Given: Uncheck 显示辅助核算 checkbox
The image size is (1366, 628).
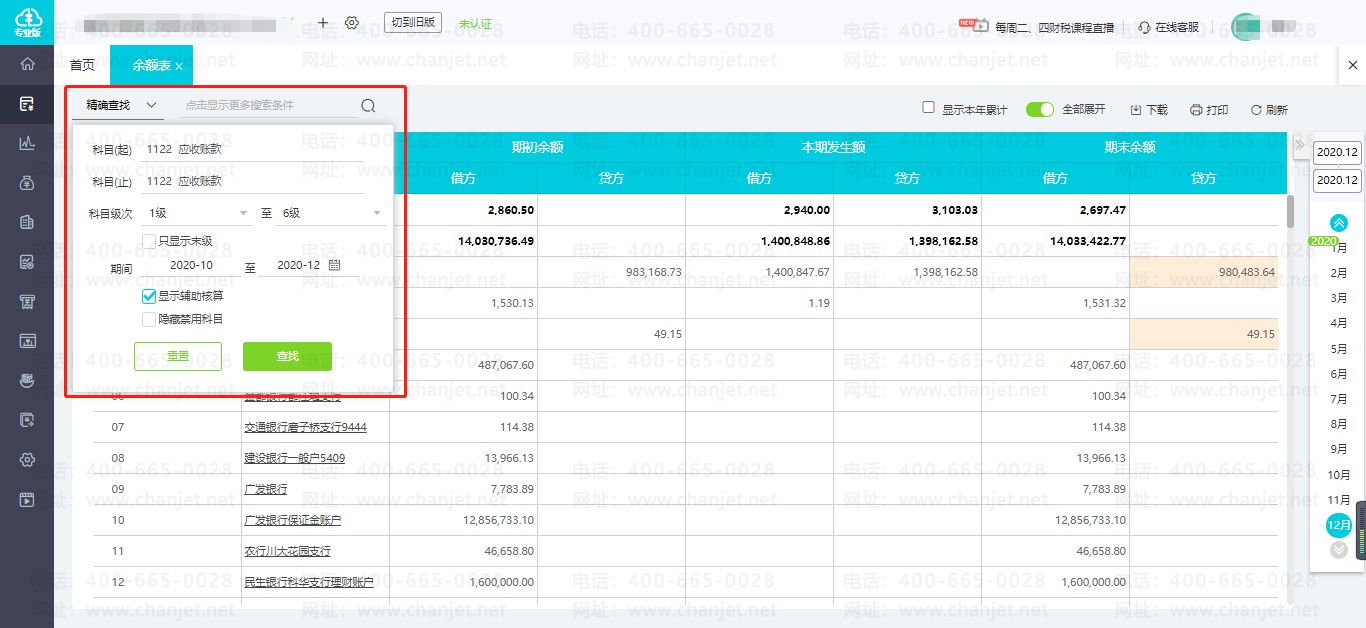Looking at the screenshot, I should [x=149, y=296].
